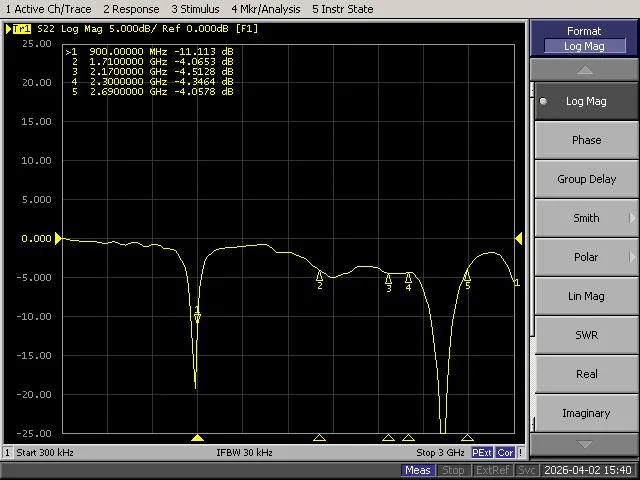Click the 0.000 reference scale value
640x480 pixels.
pyautogui.click(x=36, y=238)
